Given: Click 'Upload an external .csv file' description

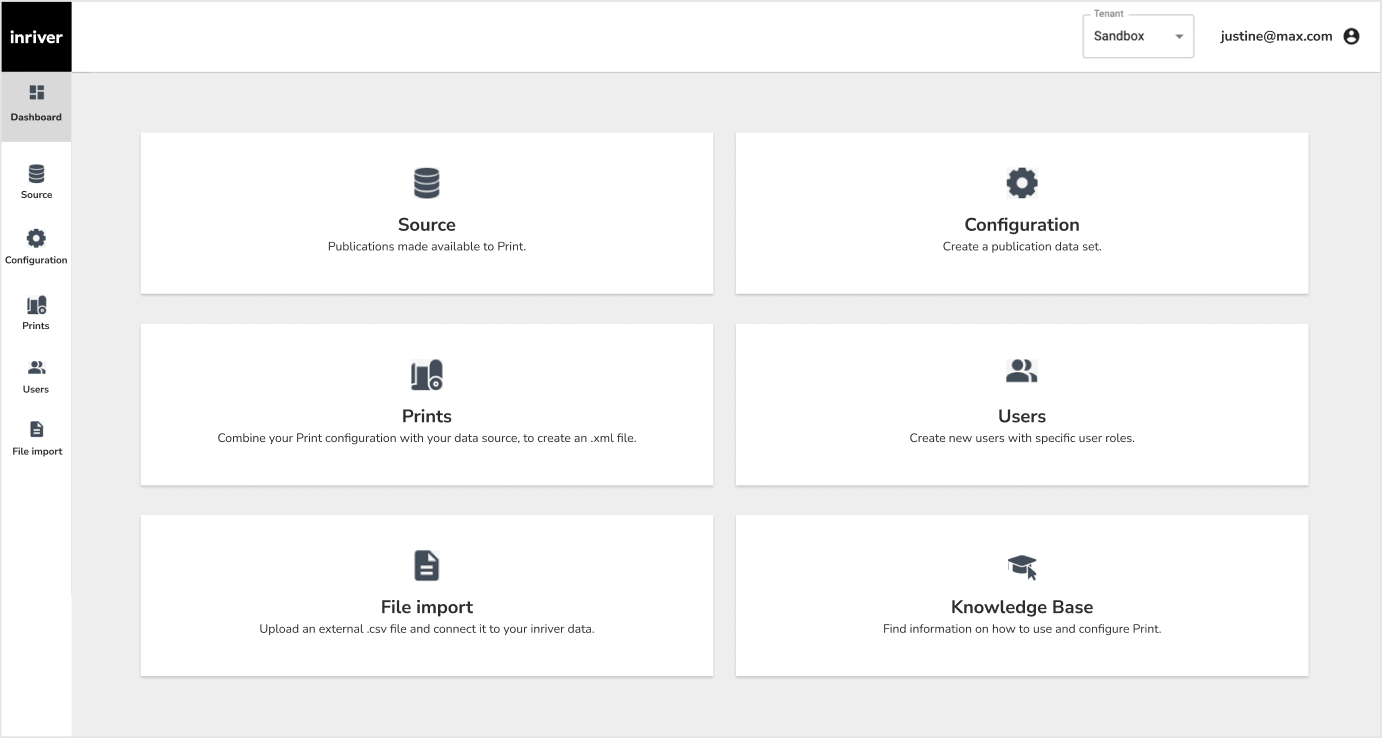Looking at the screenshot, I should [x=427, y=629].
